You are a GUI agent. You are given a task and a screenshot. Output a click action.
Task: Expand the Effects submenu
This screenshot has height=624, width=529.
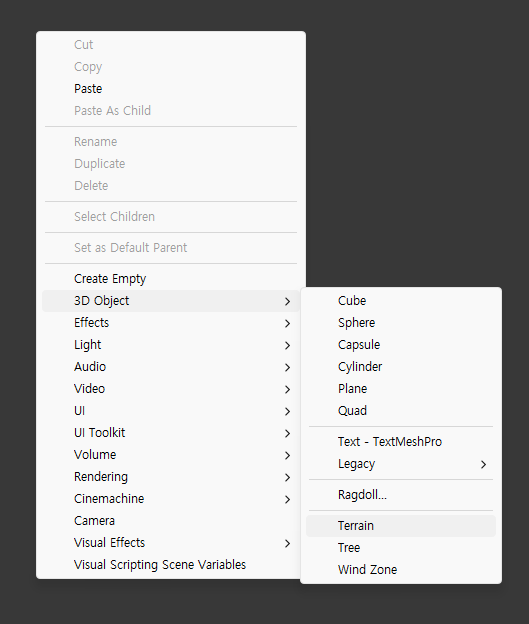(171, 323)
